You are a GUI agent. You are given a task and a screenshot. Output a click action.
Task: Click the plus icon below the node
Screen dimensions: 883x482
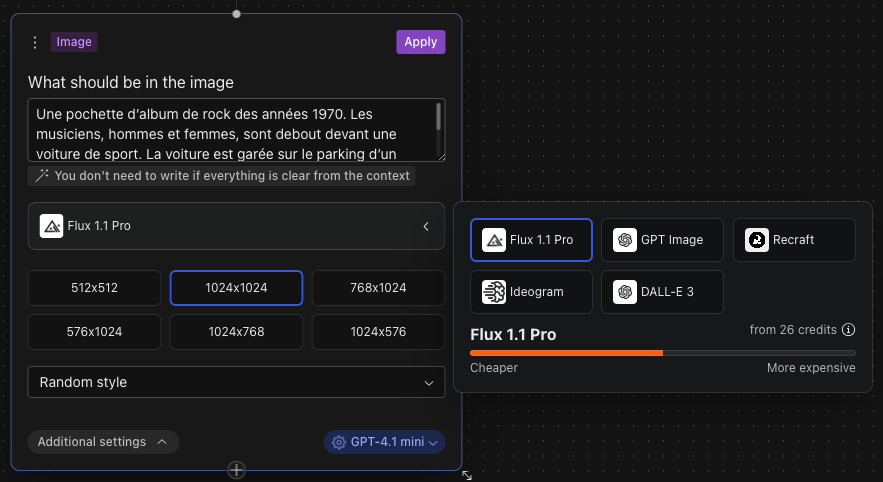236,470
